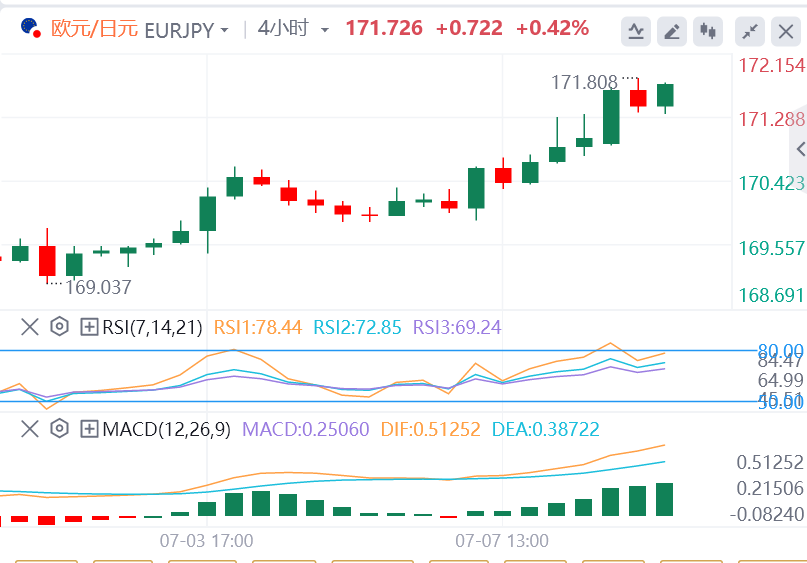This screenshot has height=563, width=807.
Task: Close the chart with top-right X
Action: tap(785, 31)
